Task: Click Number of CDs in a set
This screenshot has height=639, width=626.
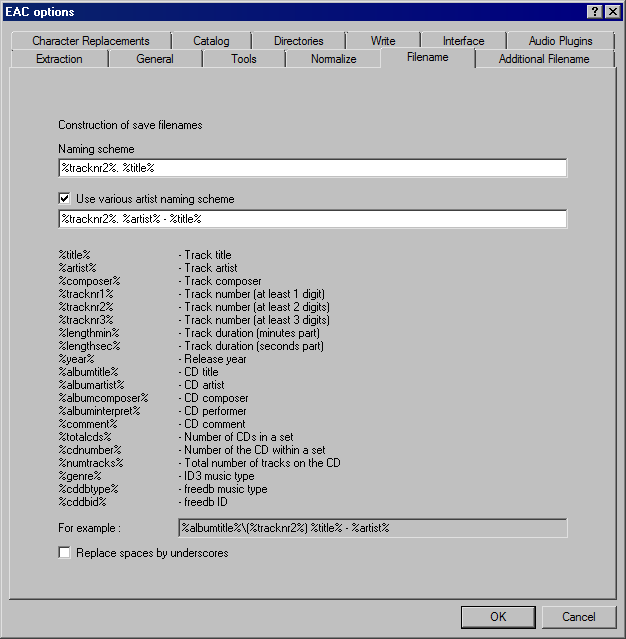Action: 236,437
